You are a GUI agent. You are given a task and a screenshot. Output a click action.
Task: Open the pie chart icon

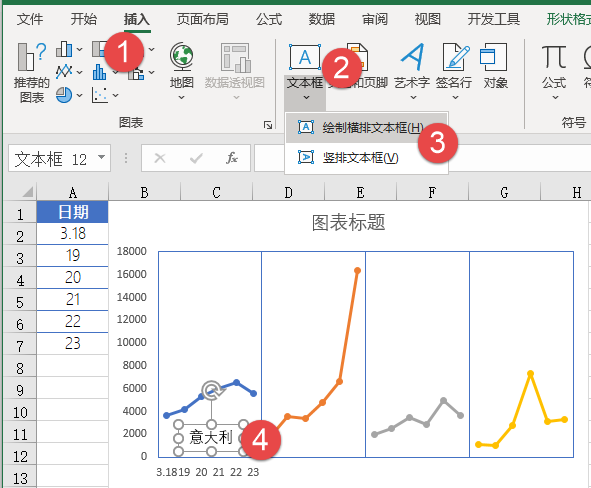point(64,95)
